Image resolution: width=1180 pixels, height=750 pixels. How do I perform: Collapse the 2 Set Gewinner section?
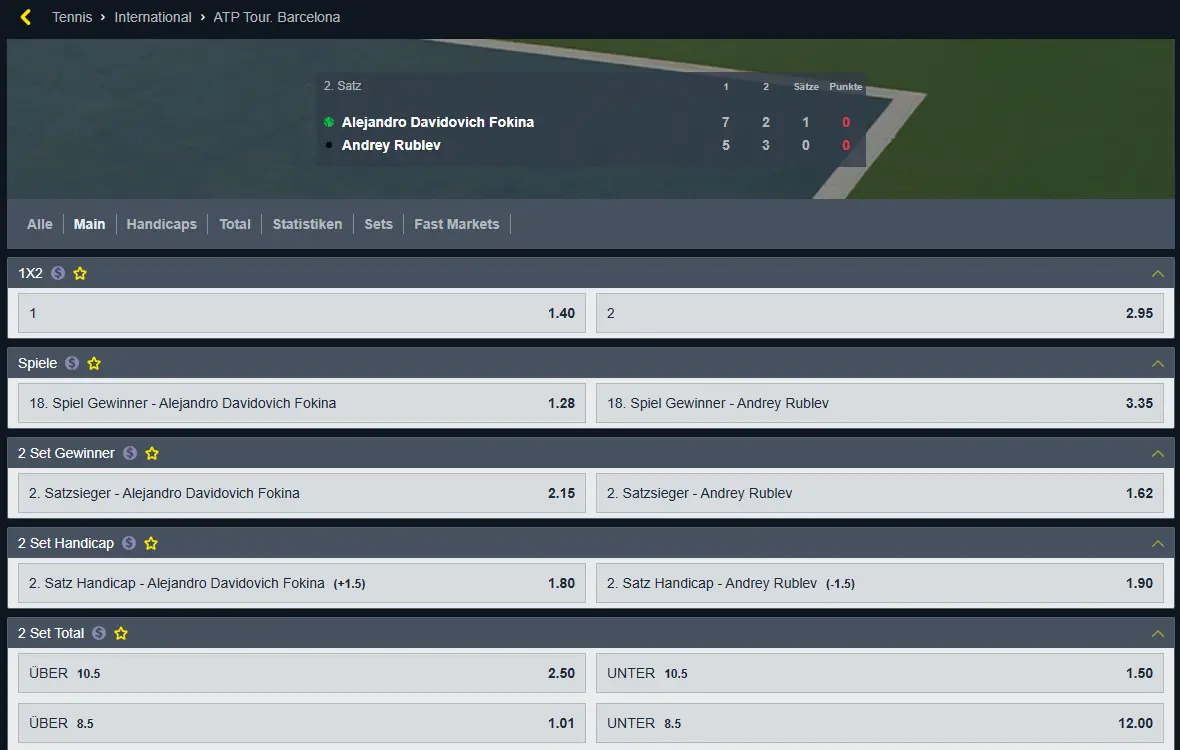pos(1157,453)
